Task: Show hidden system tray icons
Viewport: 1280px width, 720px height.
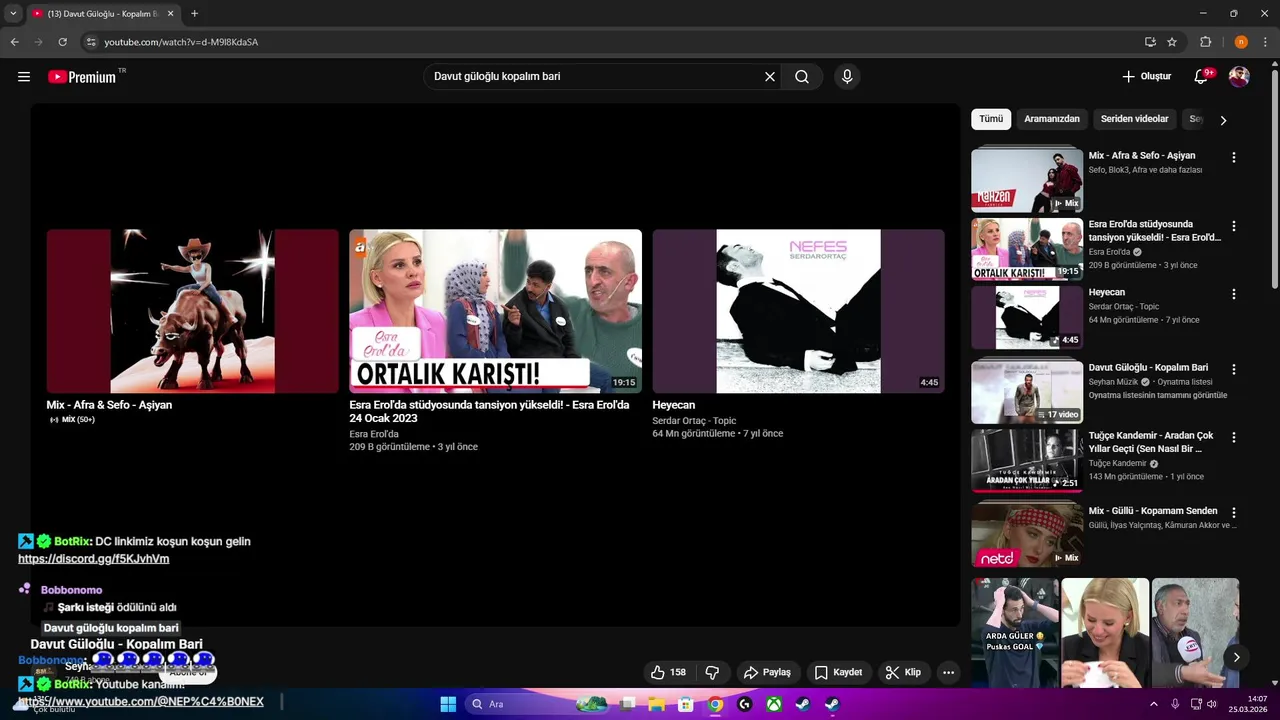Action: (x=1153, y=704)
